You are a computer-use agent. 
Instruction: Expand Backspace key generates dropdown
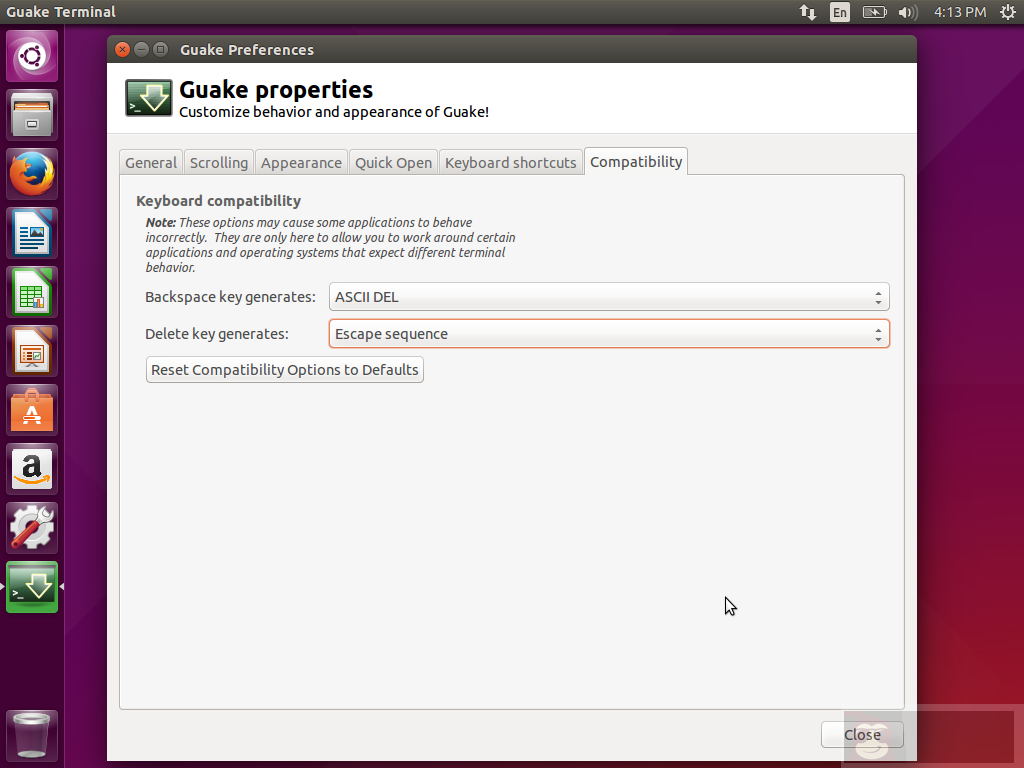608,297
